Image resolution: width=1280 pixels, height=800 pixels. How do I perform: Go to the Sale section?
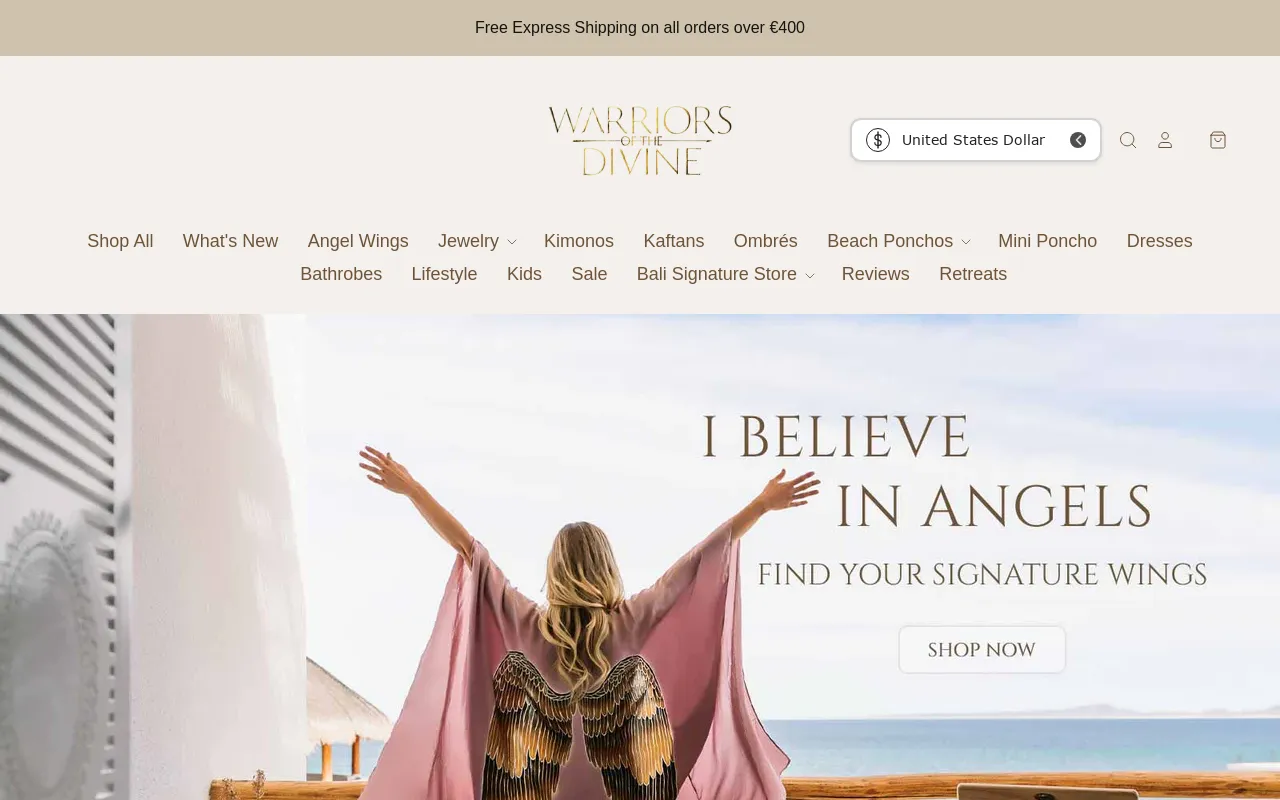click(589, 274)
